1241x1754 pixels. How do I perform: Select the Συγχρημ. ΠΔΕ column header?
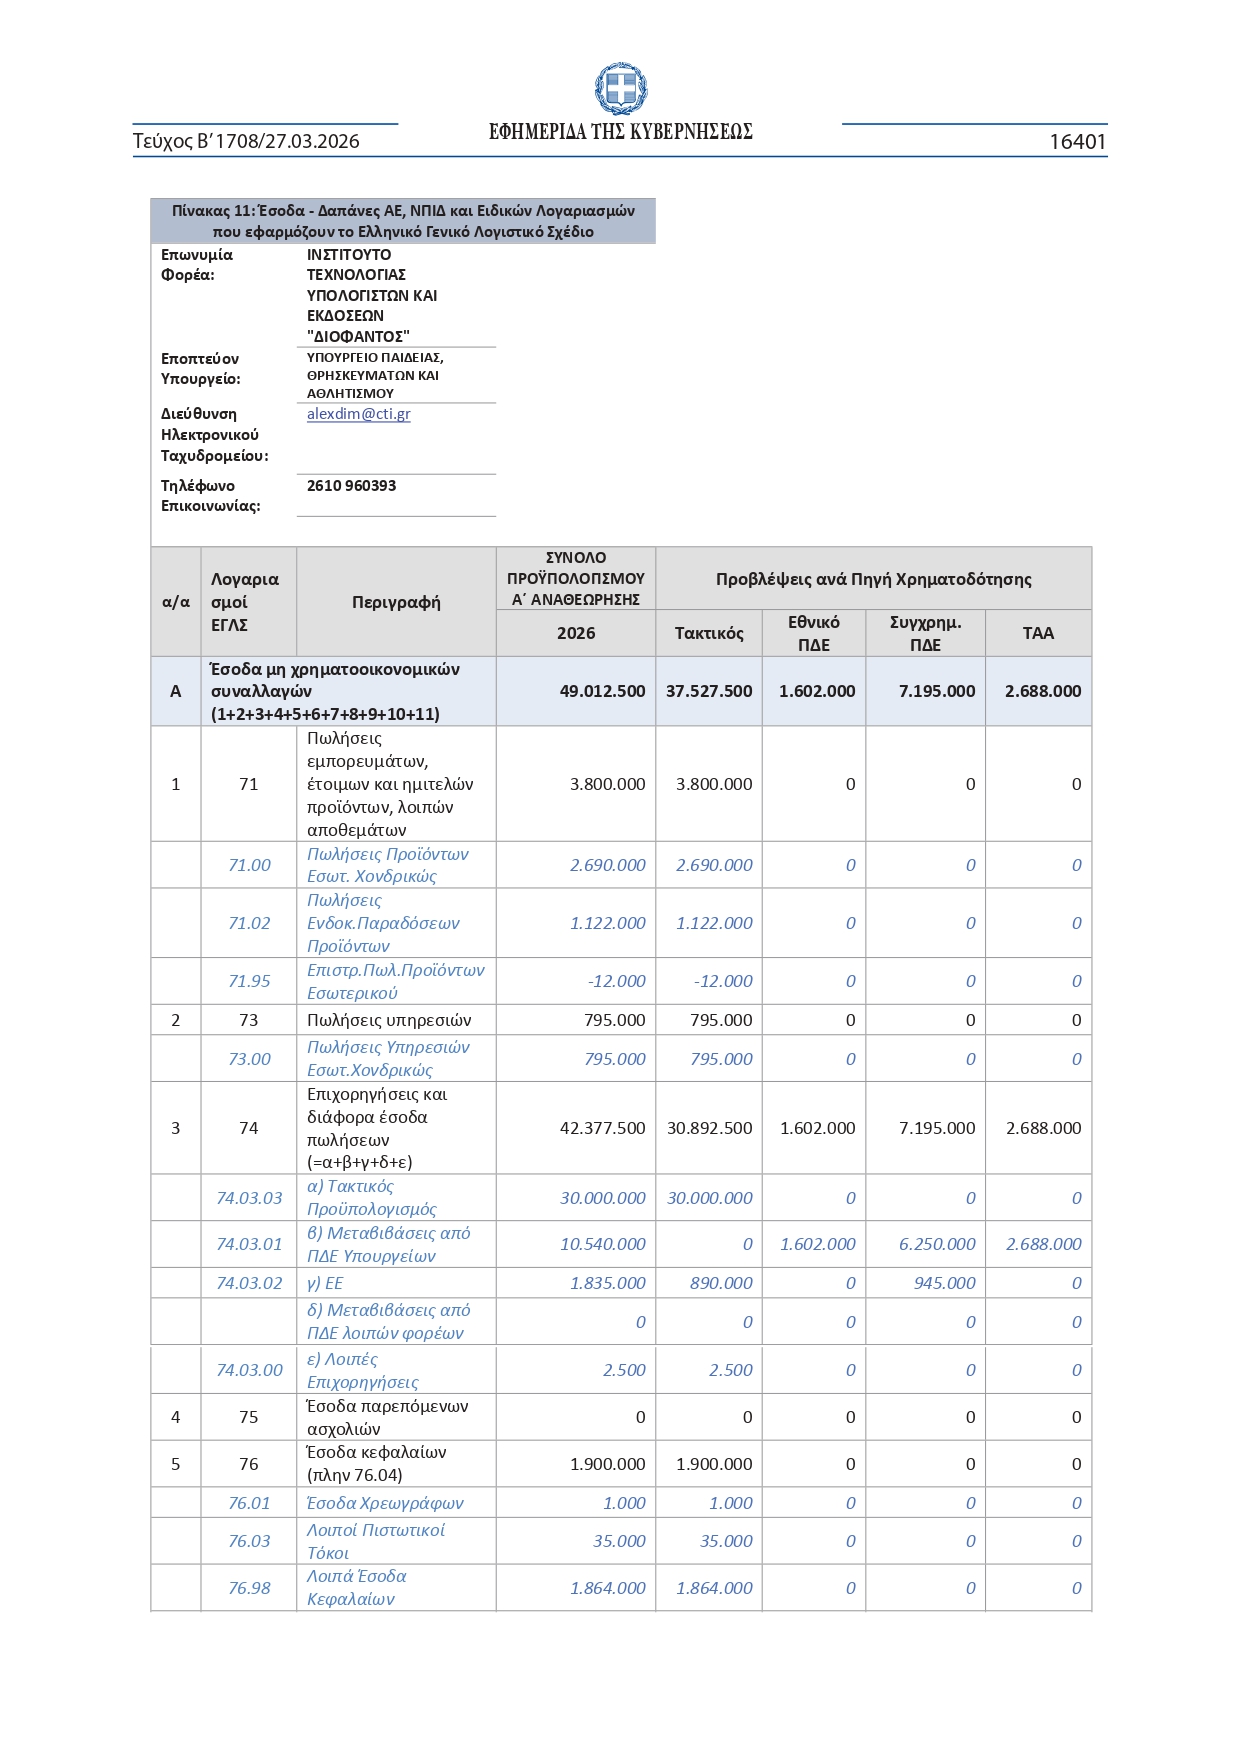point(925,633)
